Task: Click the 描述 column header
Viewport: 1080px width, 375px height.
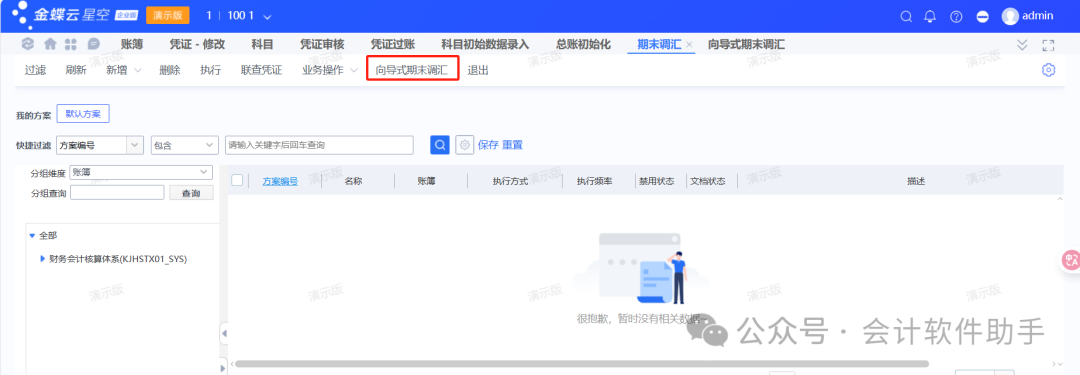Action: [916, 181]
